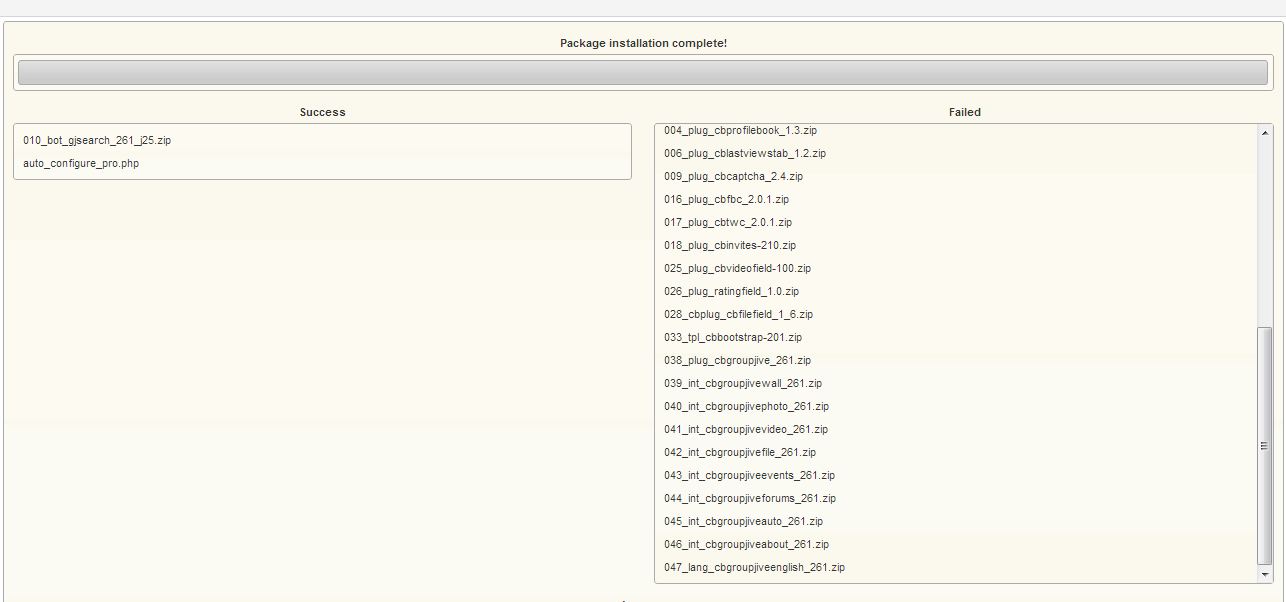Select 026_plug_ratingfield_1.0.zip entry
This screenshot has height=602, width=1286.
731,292
